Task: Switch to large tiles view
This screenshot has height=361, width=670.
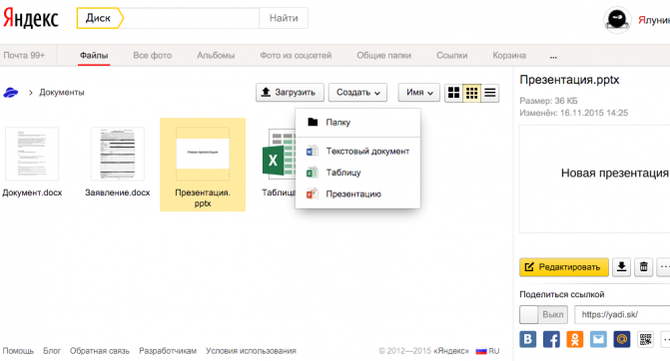Action: pos(454,93)
